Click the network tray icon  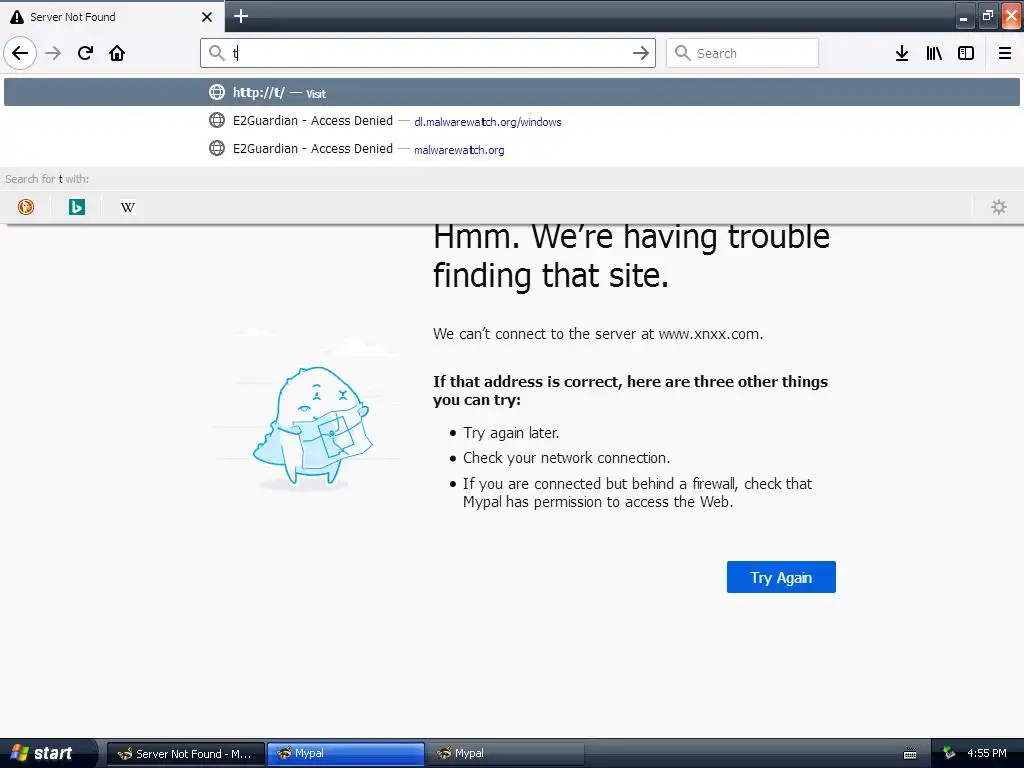[x=949, y=754]
